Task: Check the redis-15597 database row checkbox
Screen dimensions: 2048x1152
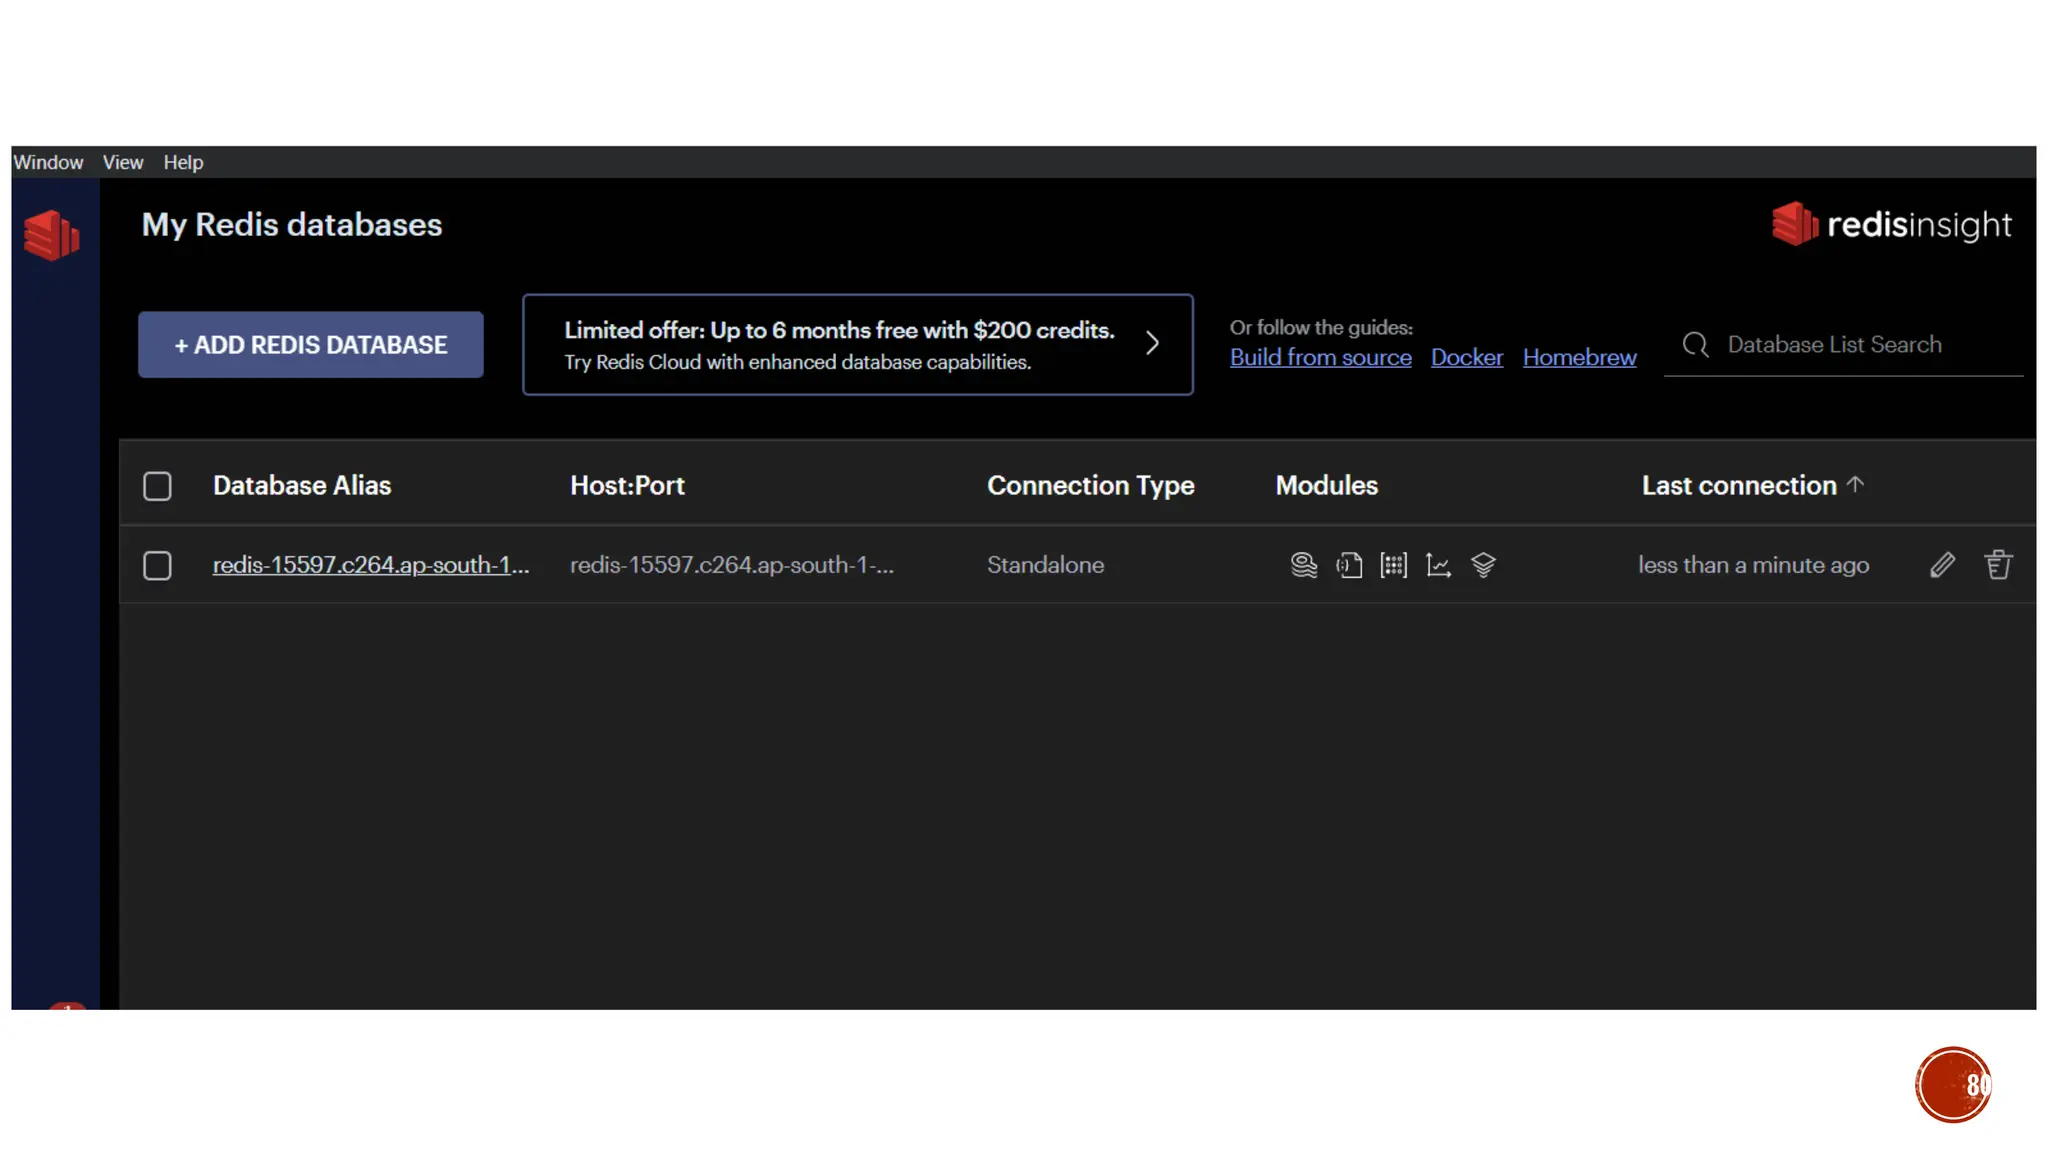Action: pos(157,566)
